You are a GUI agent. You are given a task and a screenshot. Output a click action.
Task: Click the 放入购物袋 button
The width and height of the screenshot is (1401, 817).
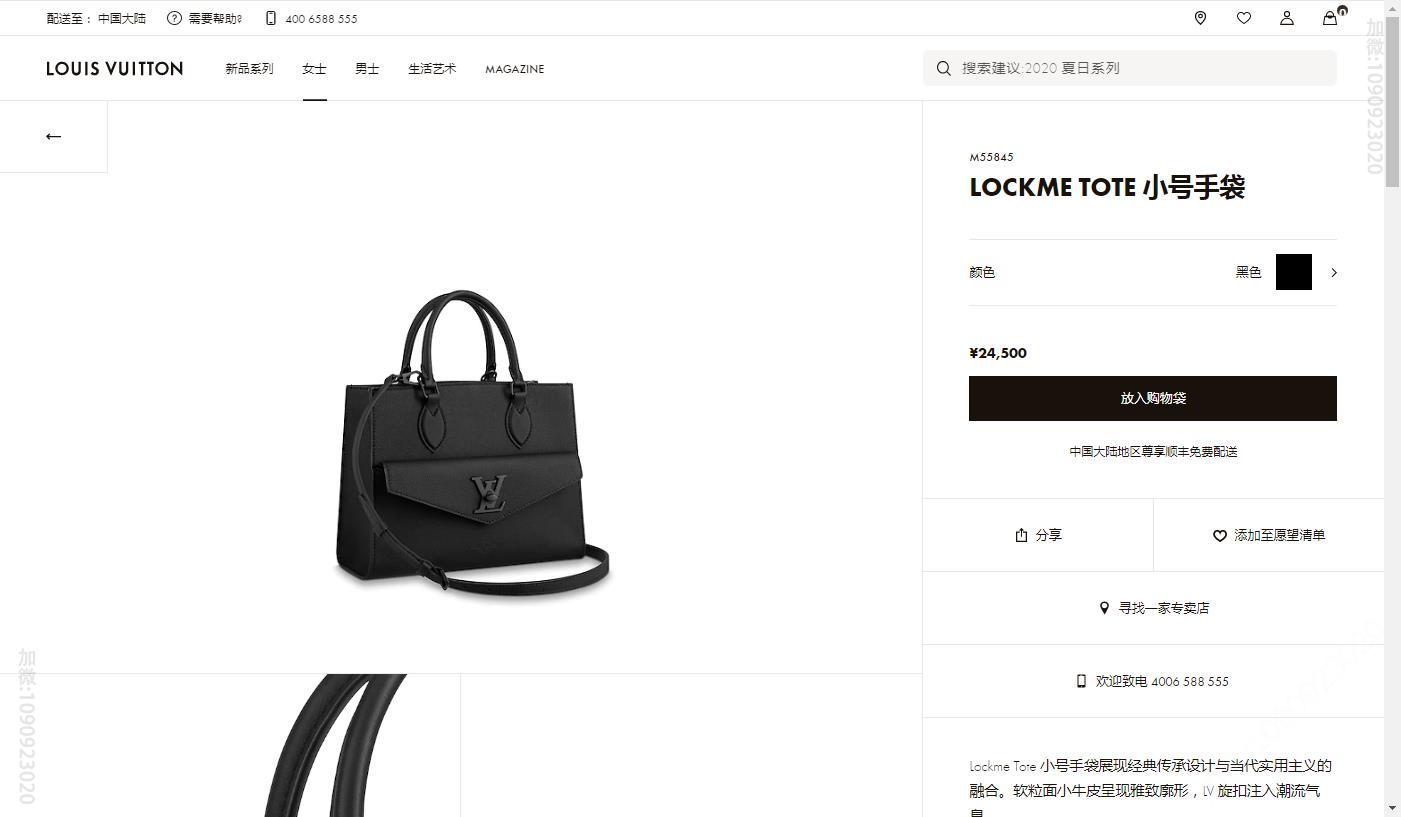1153,398
